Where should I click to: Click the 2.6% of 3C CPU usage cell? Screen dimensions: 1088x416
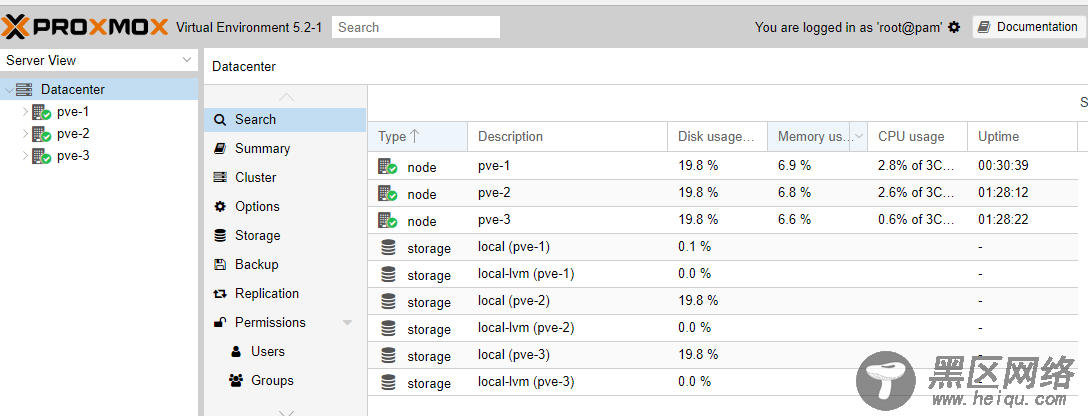point(917,193)
